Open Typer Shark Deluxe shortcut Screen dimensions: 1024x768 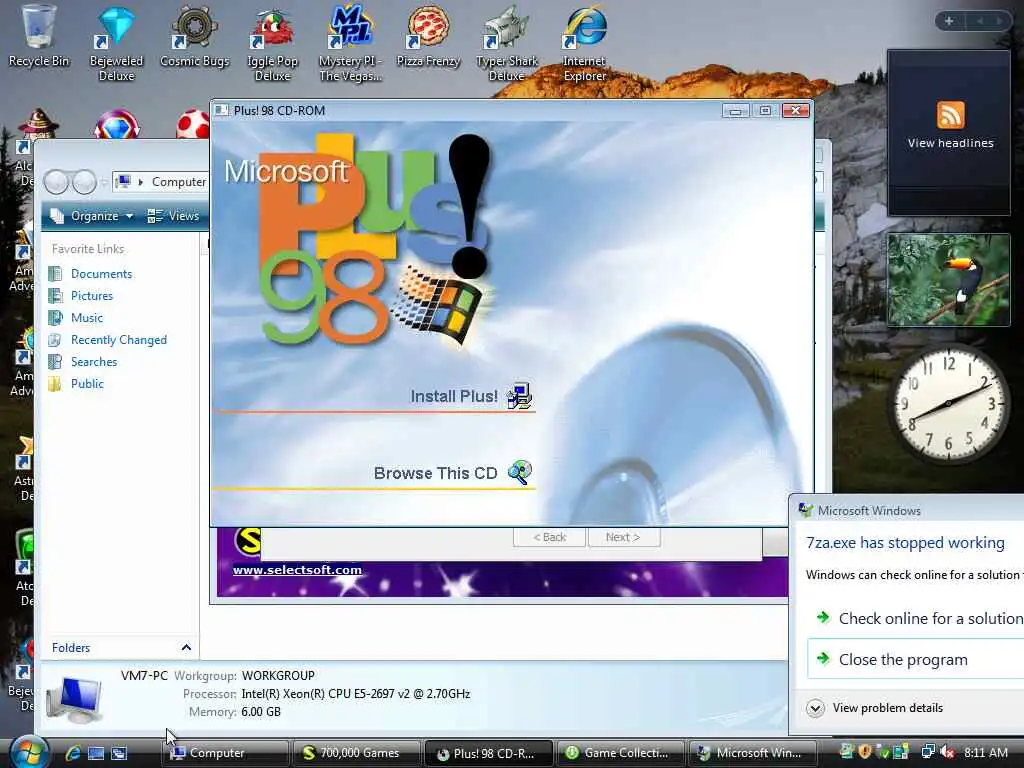[507, 42]
